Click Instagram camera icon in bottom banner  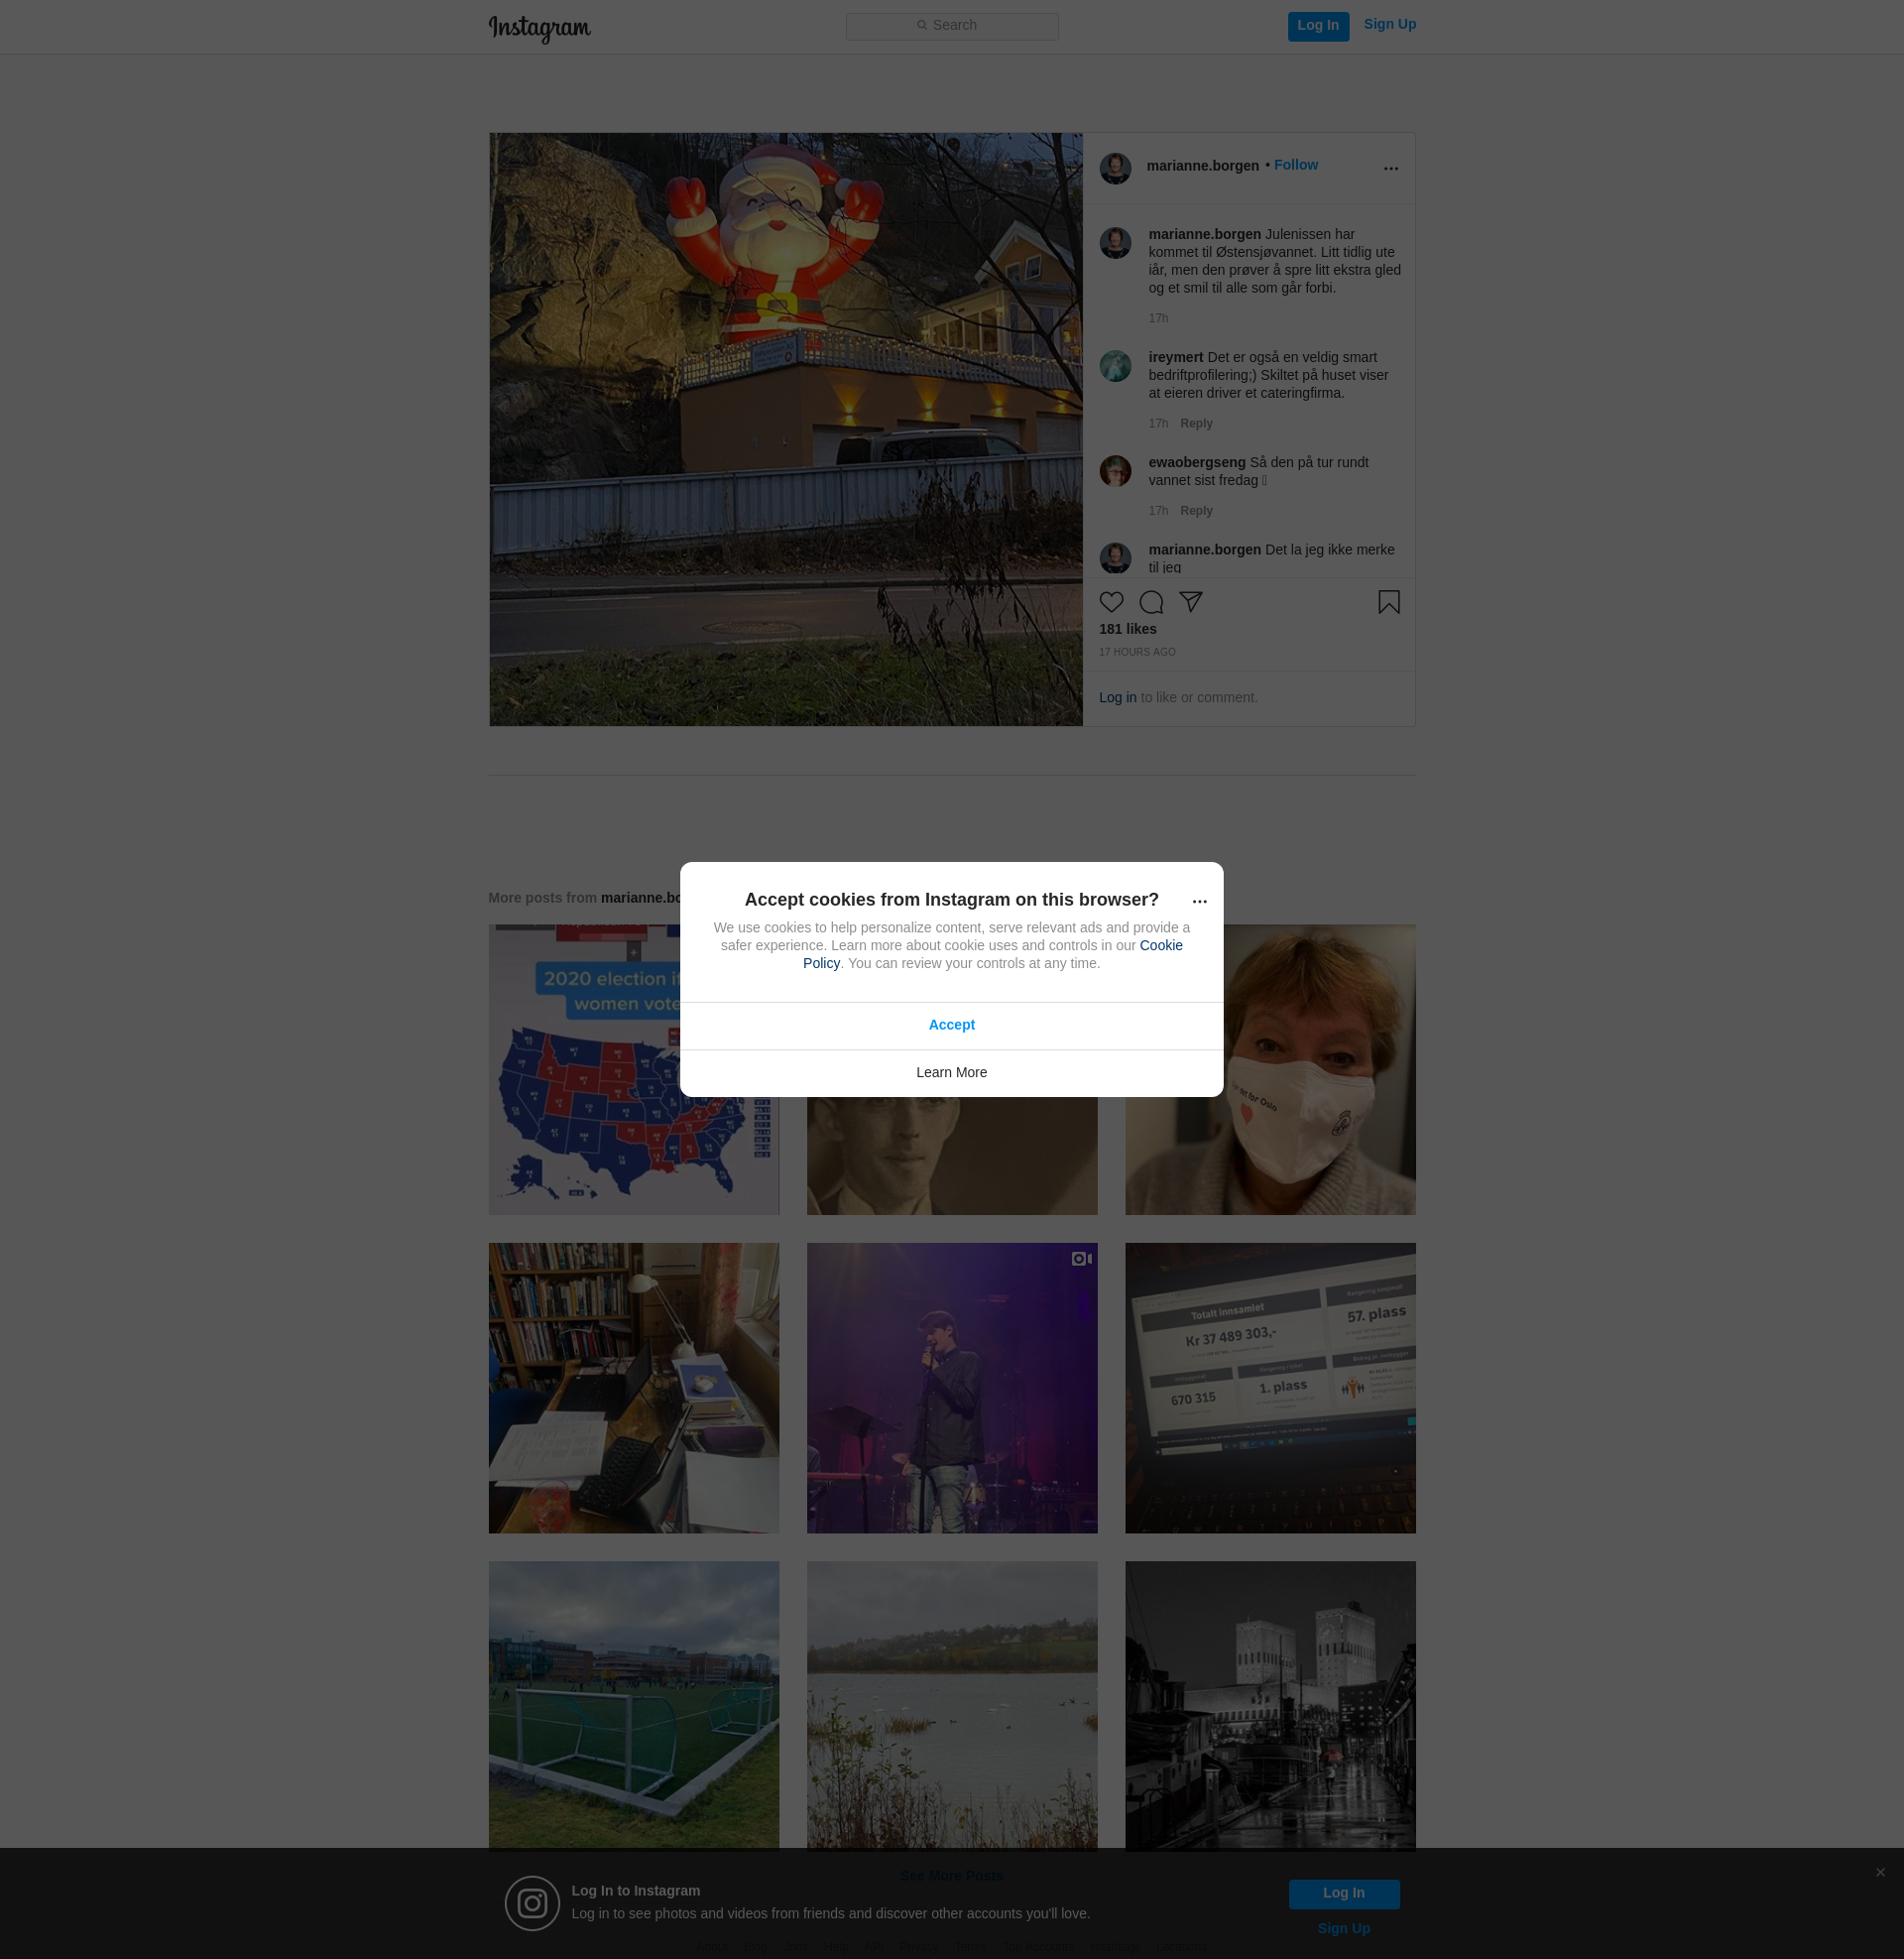point(532,1903)
